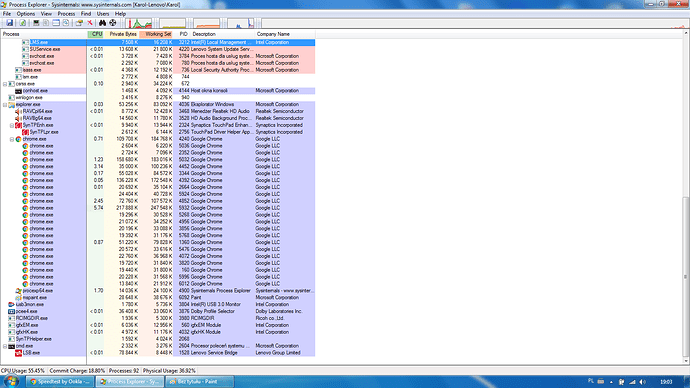Open the Options menu
This screenshot has height=388, width=690.
pyautogui.click(x=26, y=14)
